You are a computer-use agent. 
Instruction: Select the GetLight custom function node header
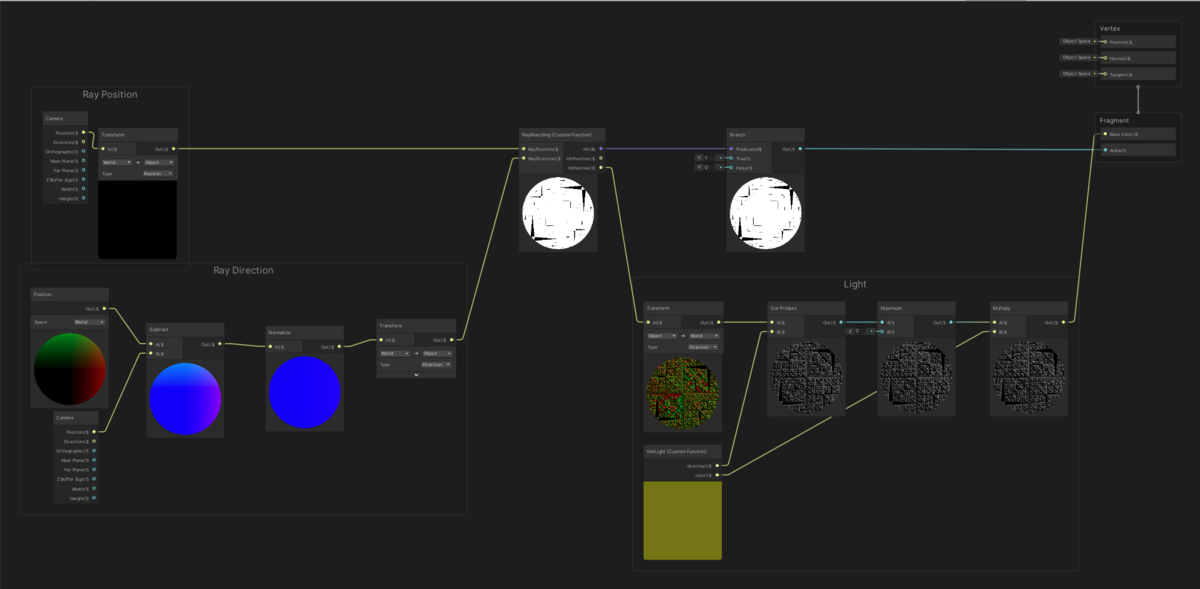pos(682,452)
